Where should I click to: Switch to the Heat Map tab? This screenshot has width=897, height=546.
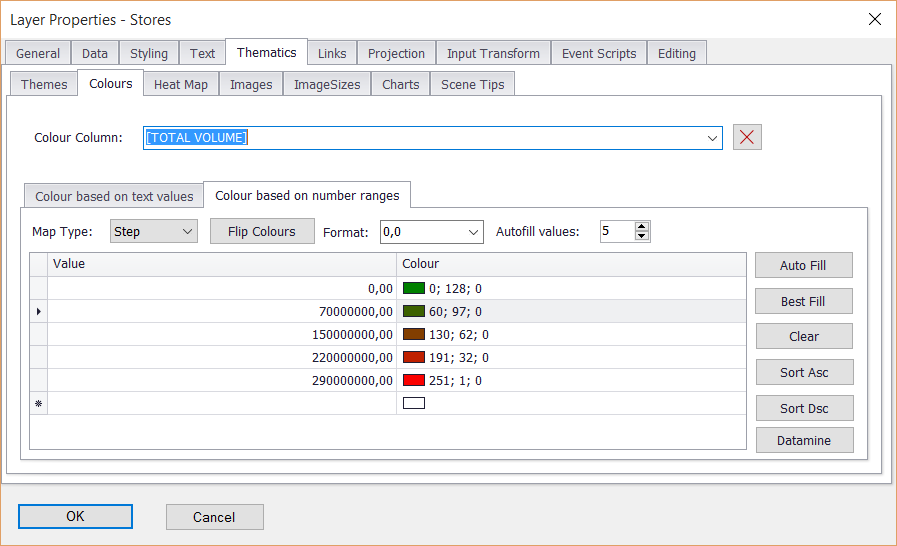[x=181, y=85]
